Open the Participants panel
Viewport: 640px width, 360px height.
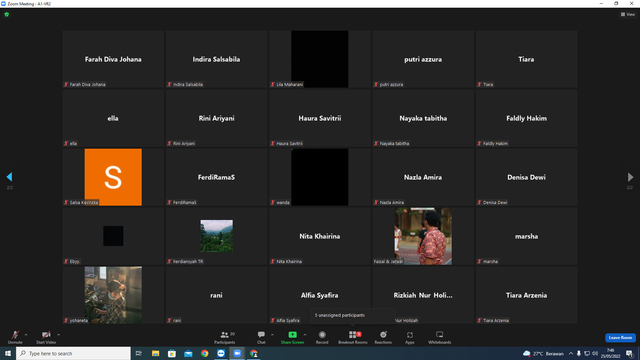(225, 337)
